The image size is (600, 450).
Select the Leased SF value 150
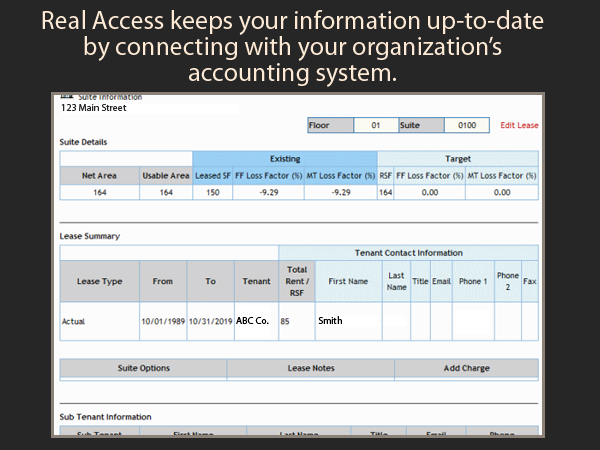[213, 192]
